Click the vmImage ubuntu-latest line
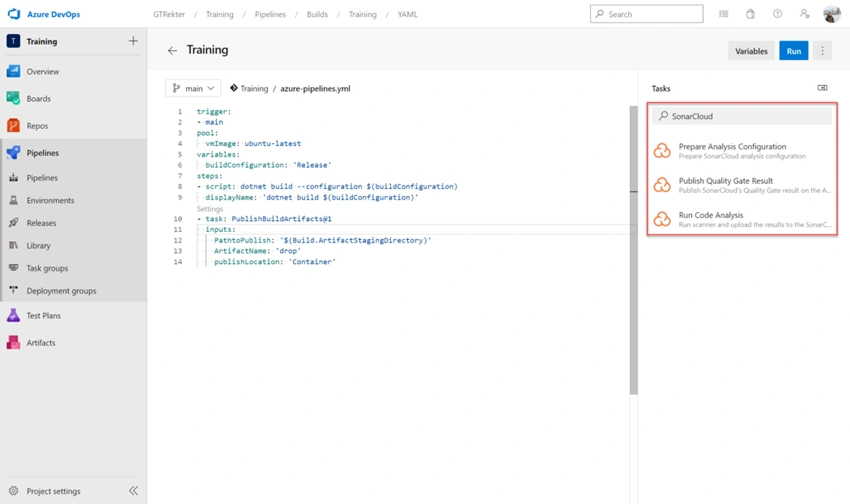This screenshot has width=850, height=504. tap(253, 144)
